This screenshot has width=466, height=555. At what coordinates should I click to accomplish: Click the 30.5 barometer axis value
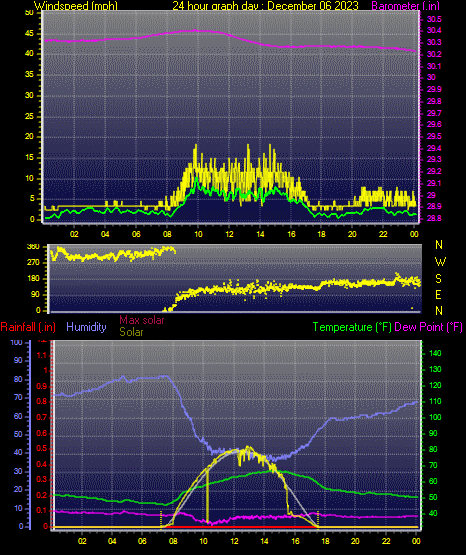coord(434,19)
